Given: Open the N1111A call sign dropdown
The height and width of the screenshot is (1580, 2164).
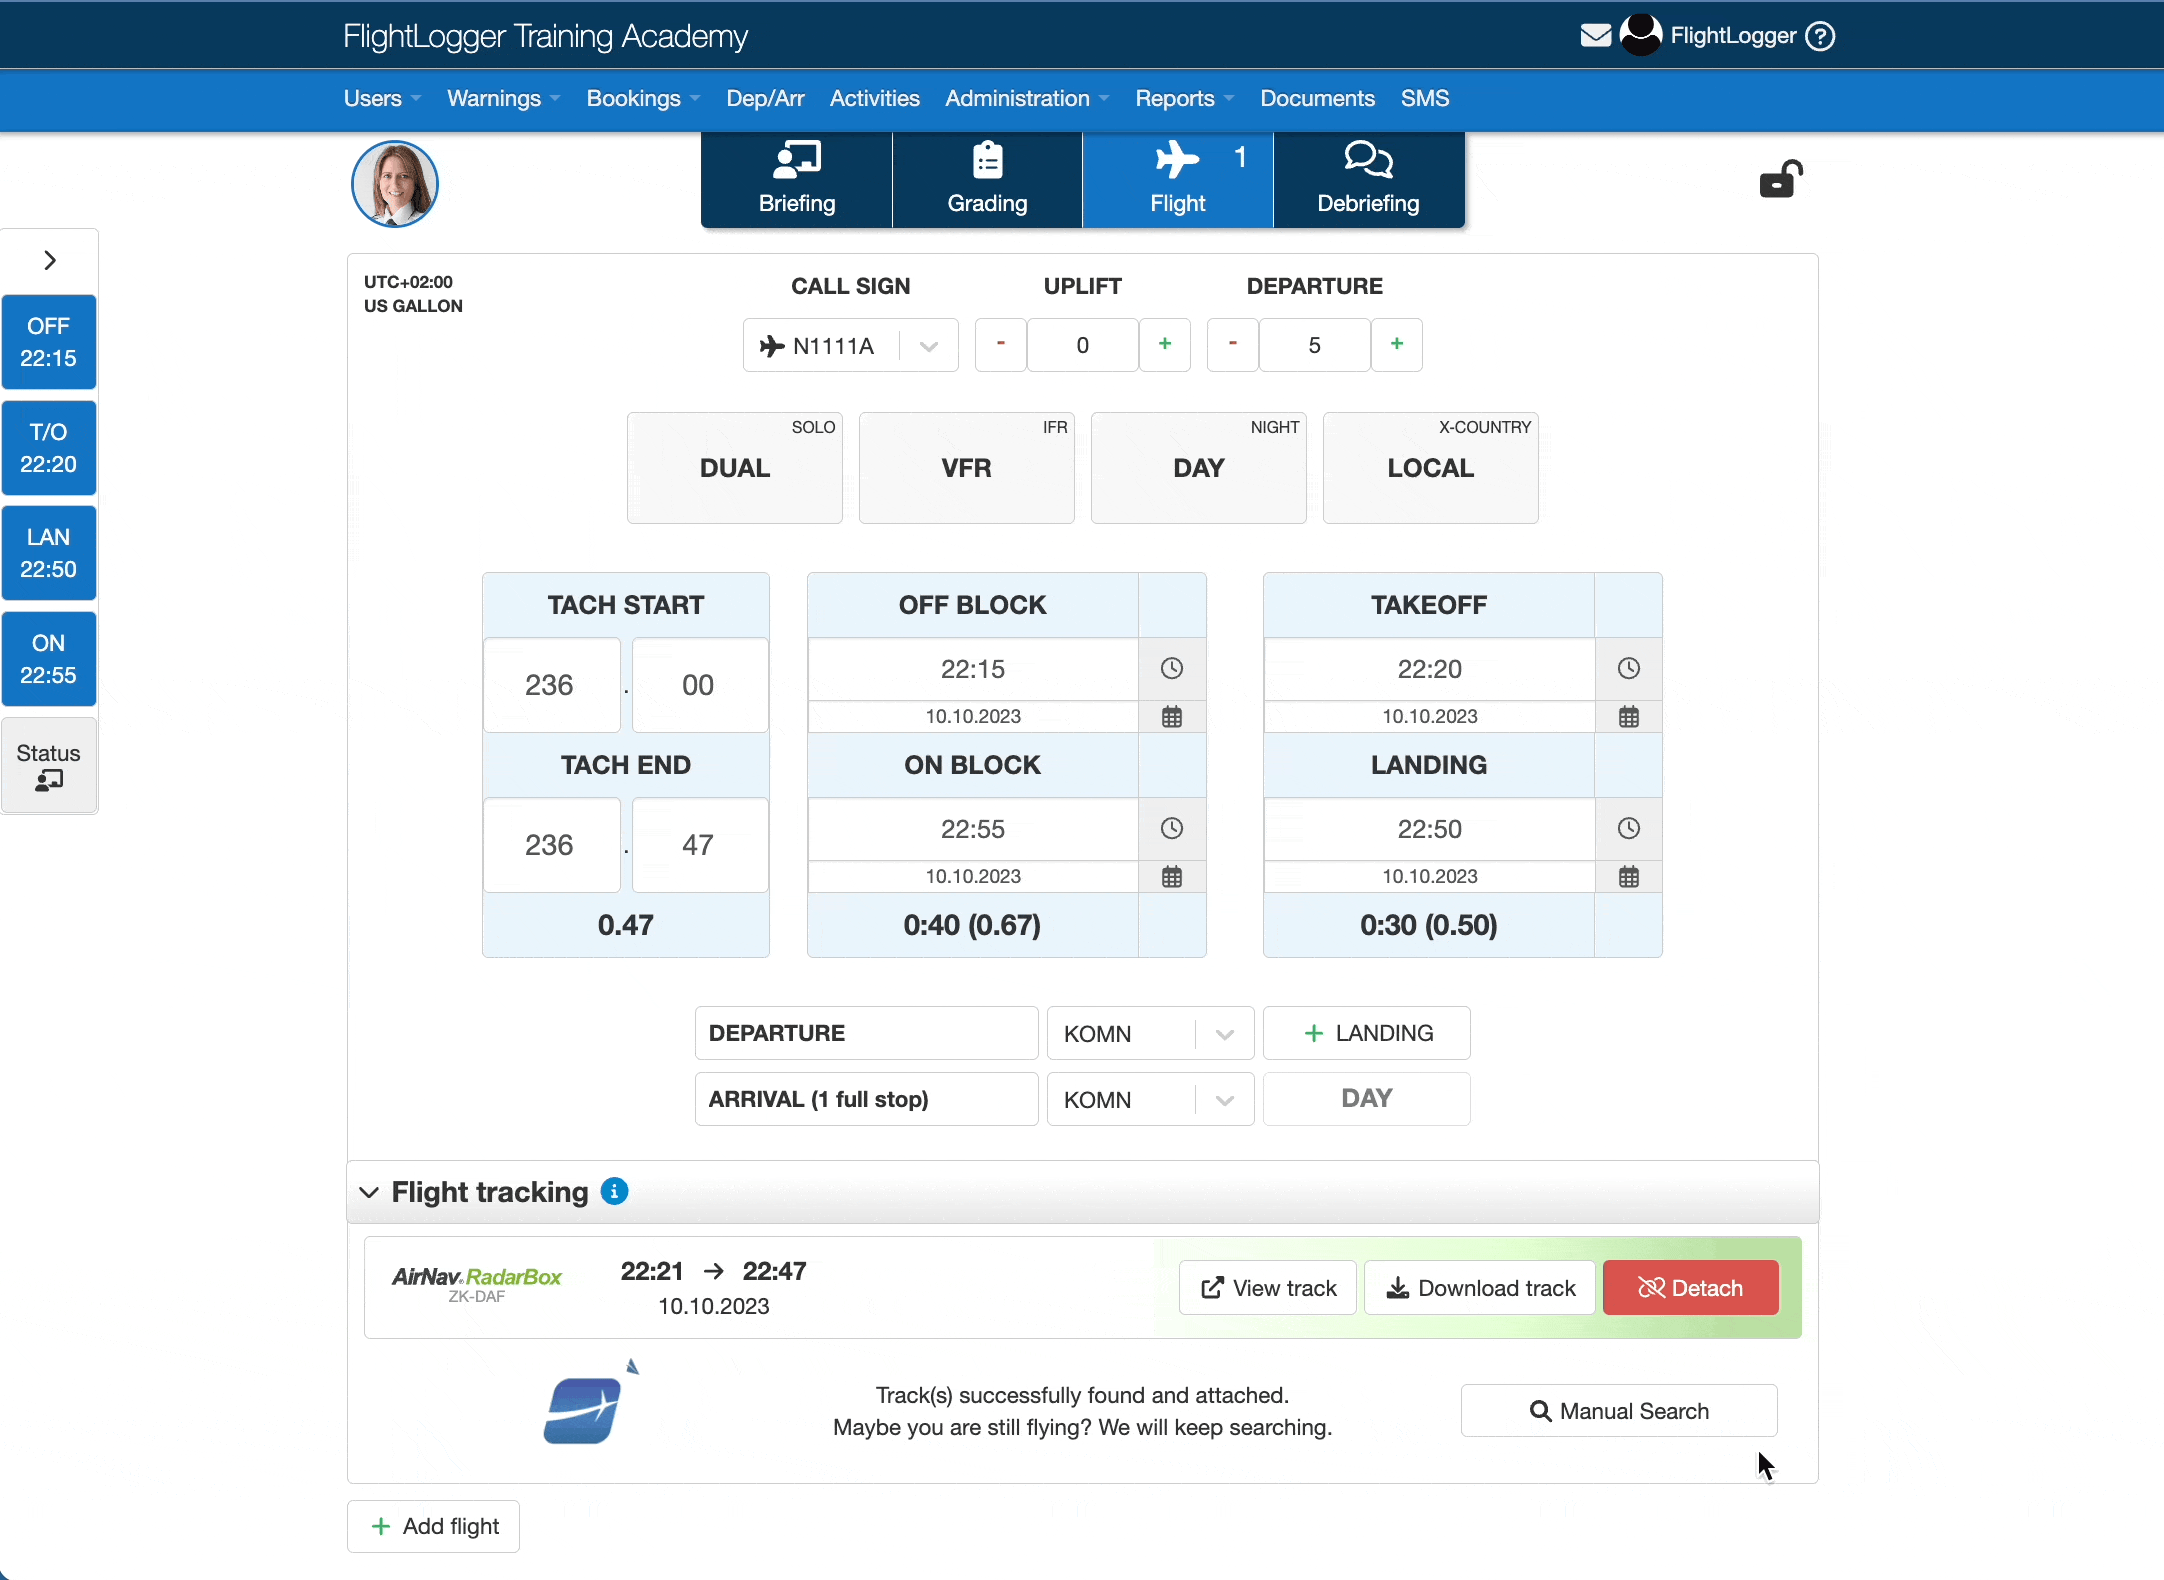Looking at the screenshot, I should coord(928,344).
